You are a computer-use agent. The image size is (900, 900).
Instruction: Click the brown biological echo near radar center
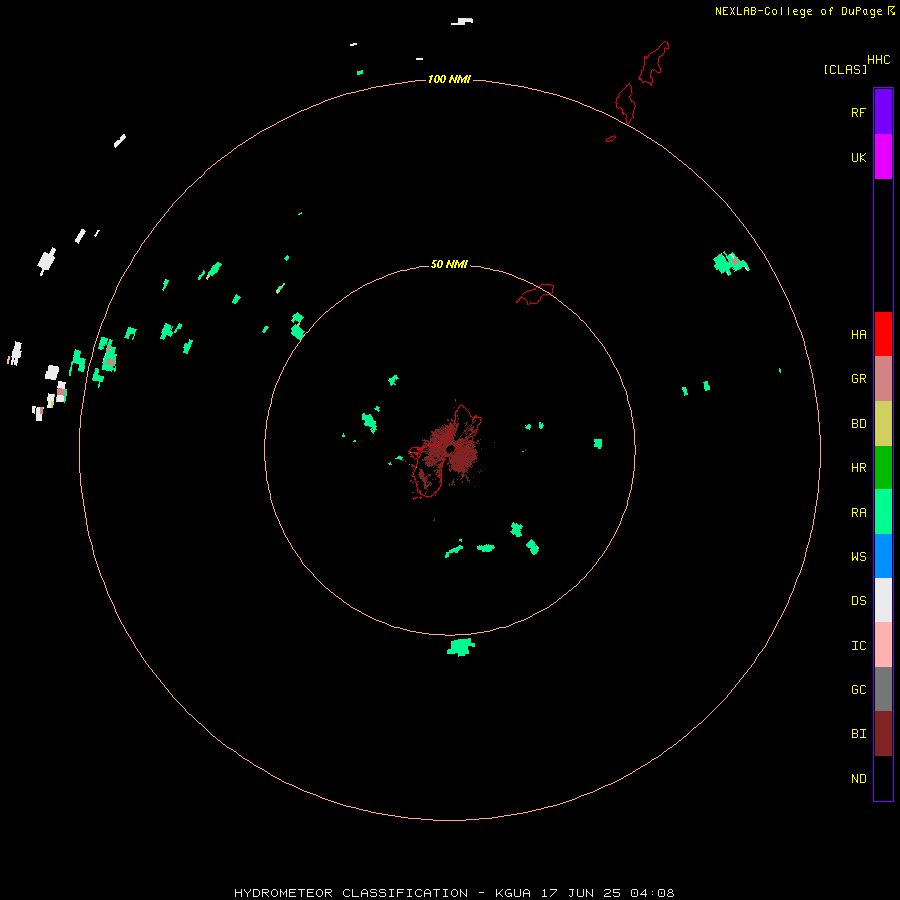tap(452, 450)
